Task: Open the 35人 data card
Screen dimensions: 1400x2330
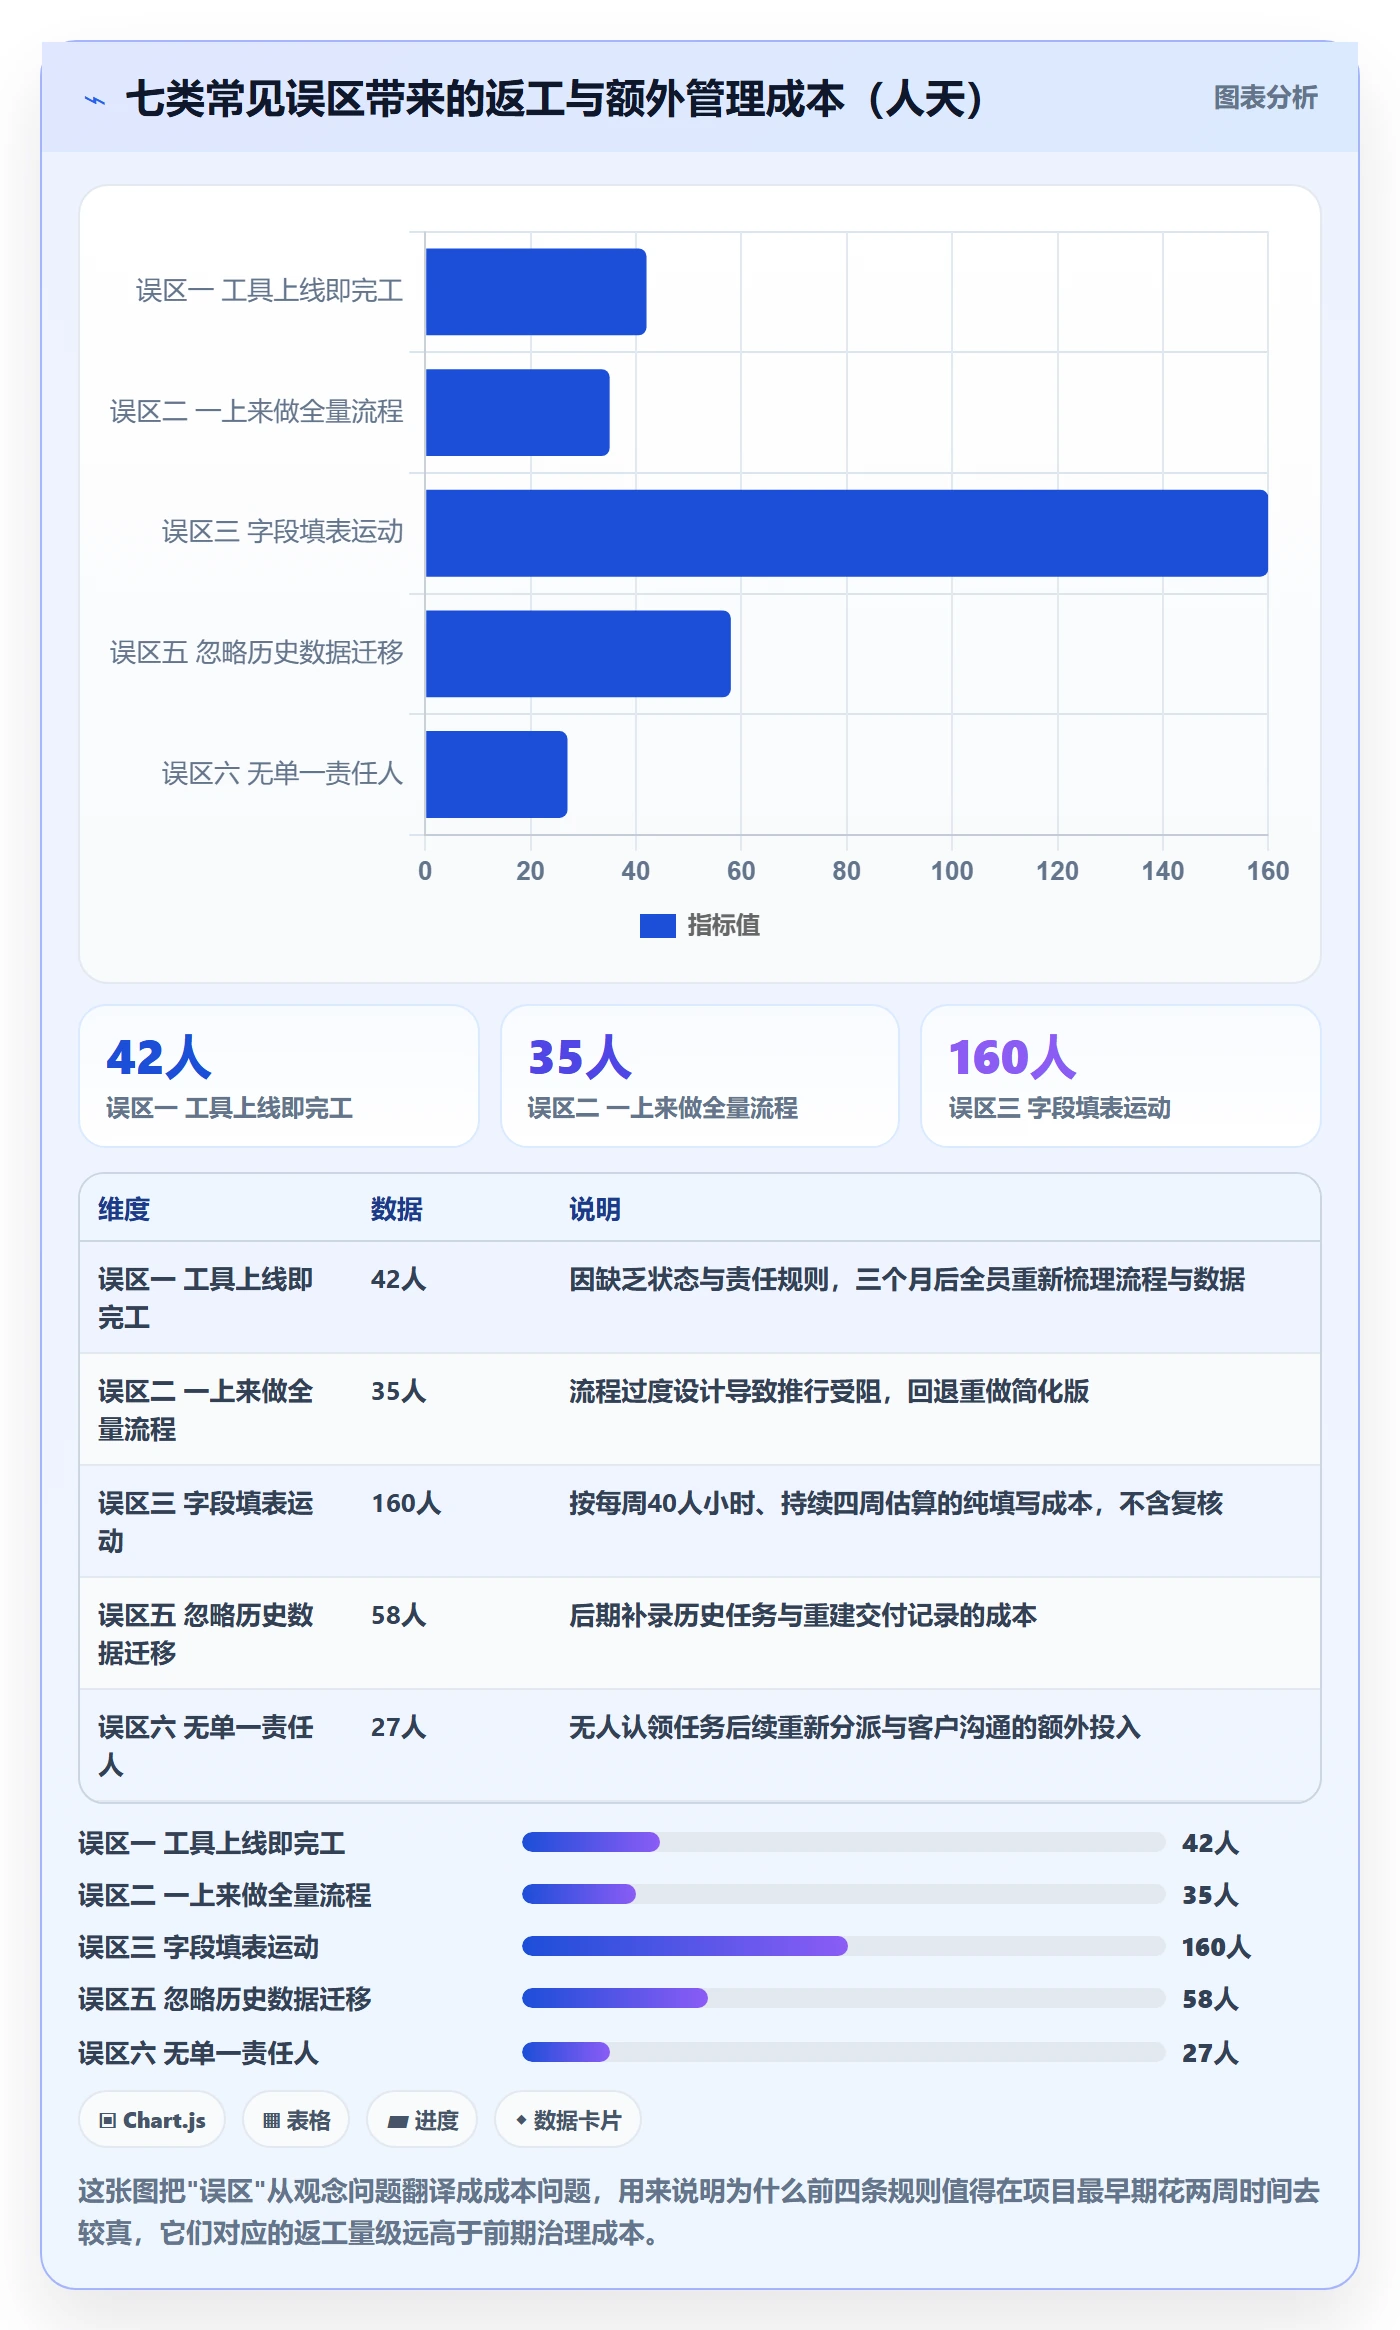Action: tap(700, 1076)
